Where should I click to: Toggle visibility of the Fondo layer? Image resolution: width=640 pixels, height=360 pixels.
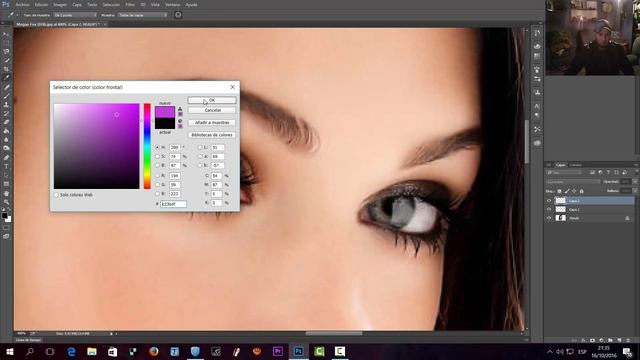coord(549,218)
